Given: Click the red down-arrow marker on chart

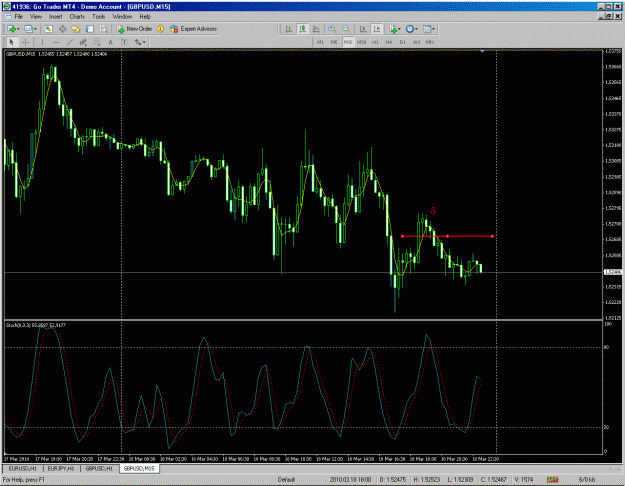Looking at the screenshot, I should (x=433, y=211).
